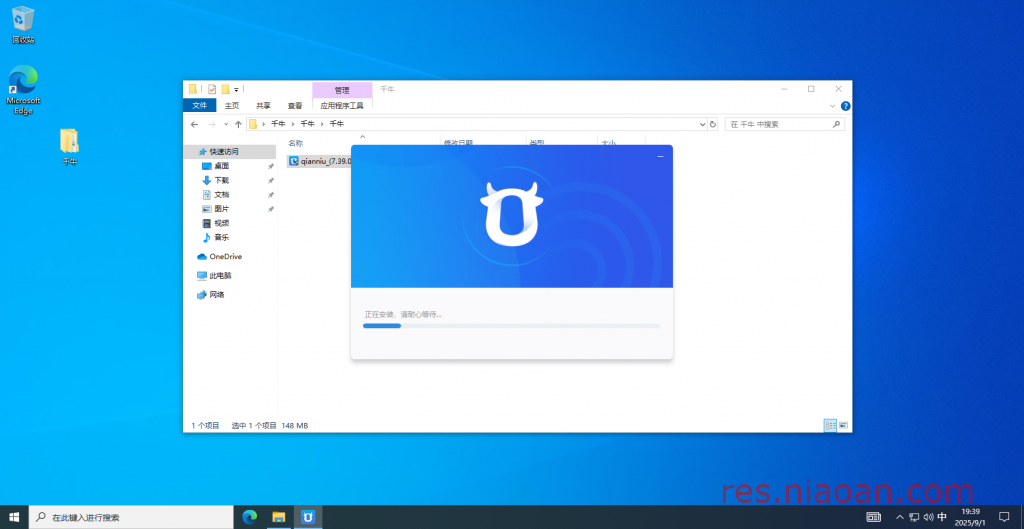
Task: Open 下载 in the navigation pane
Action: 221,180
